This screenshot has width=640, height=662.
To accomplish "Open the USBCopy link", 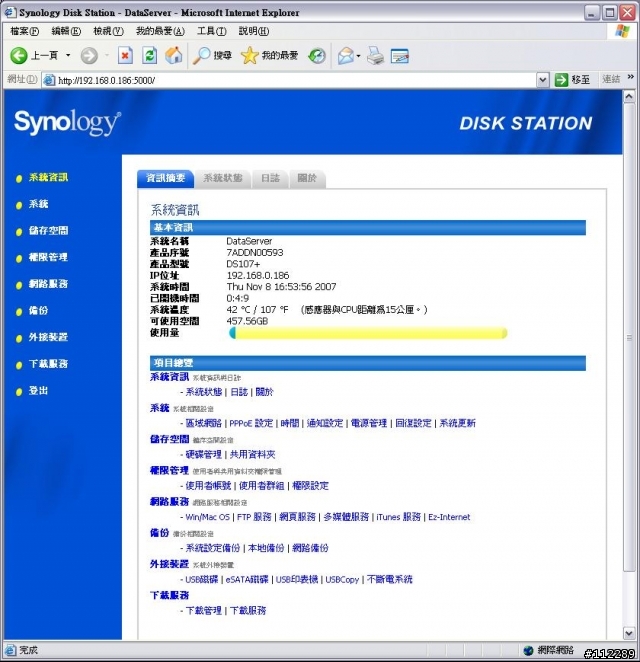I will (x=342, y=579).
